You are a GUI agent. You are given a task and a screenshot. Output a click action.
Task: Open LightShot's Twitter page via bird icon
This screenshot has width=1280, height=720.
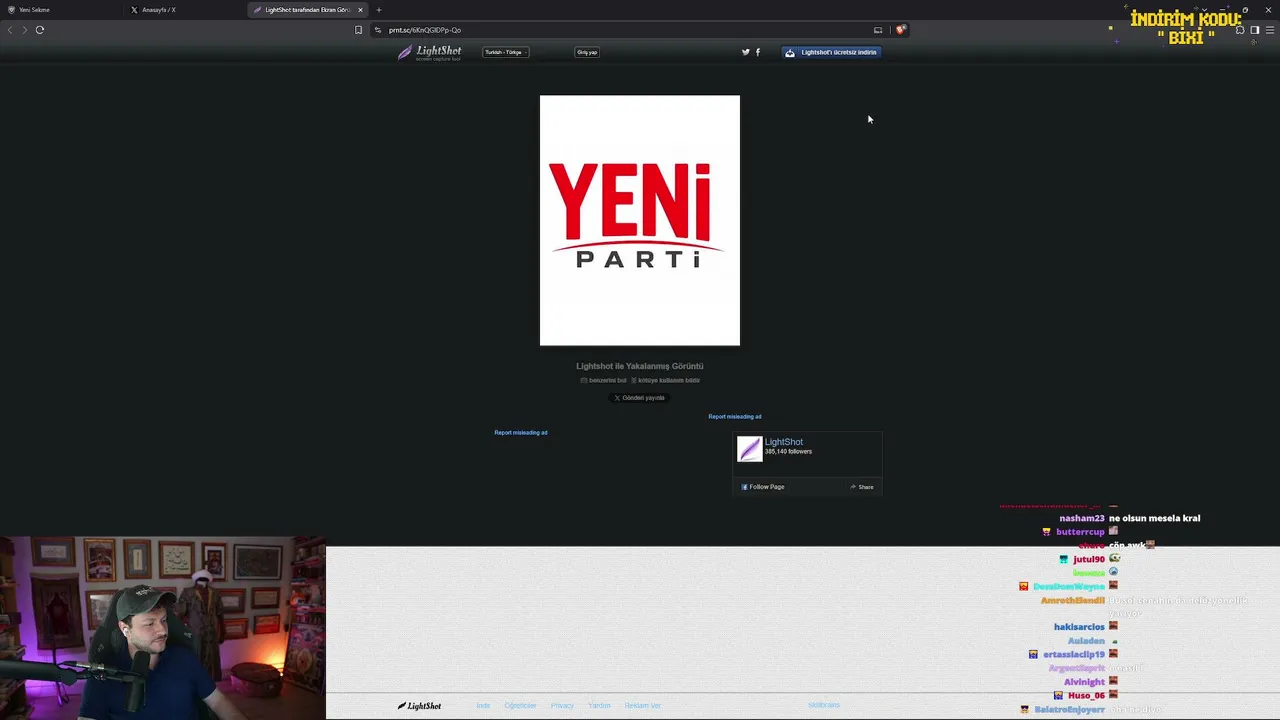745,52
